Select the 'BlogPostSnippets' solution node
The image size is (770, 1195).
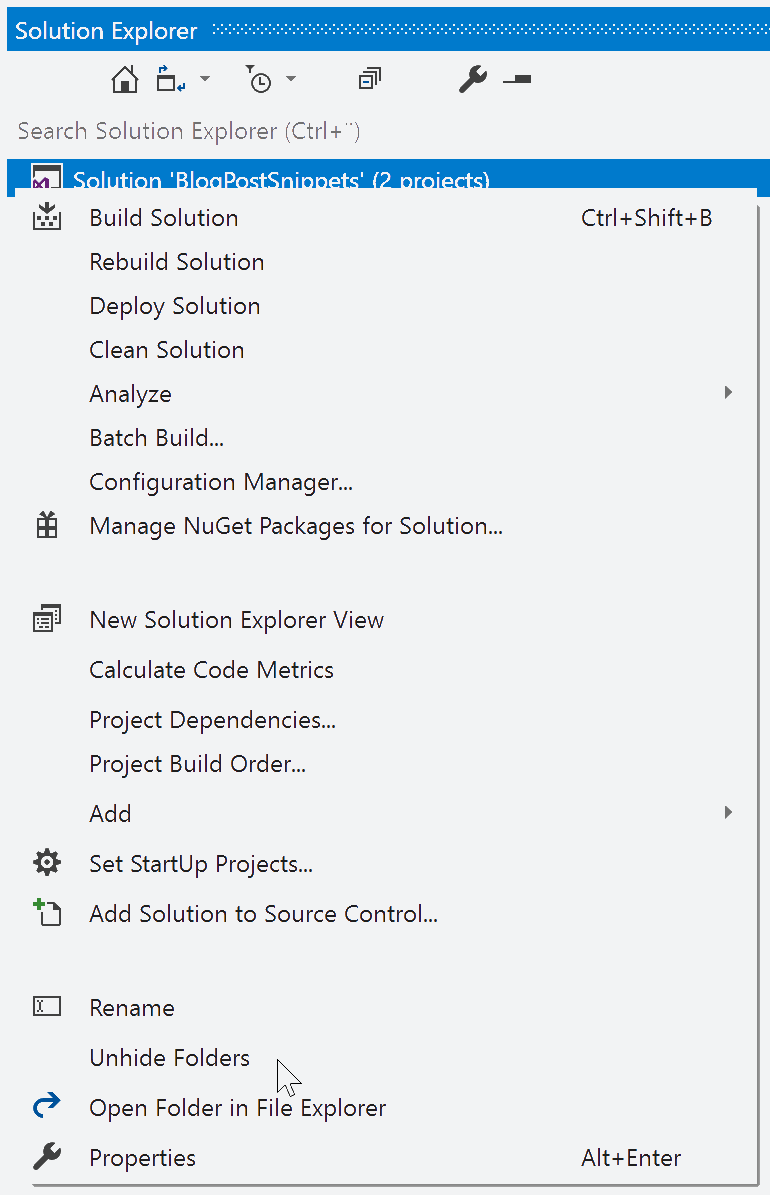[281, 181]
